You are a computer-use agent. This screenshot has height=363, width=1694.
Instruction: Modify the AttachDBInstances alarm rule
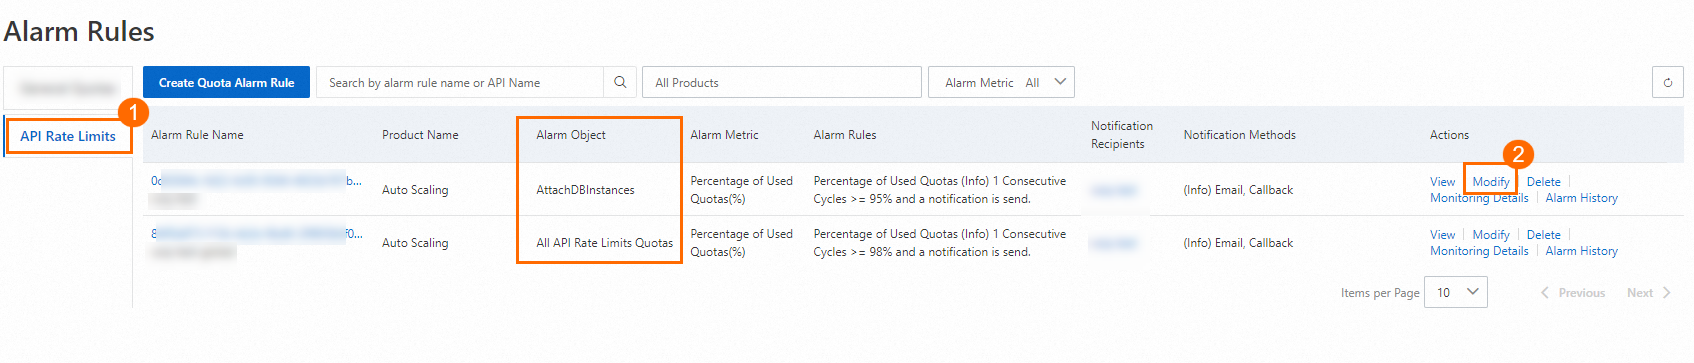pos(1491,182)
